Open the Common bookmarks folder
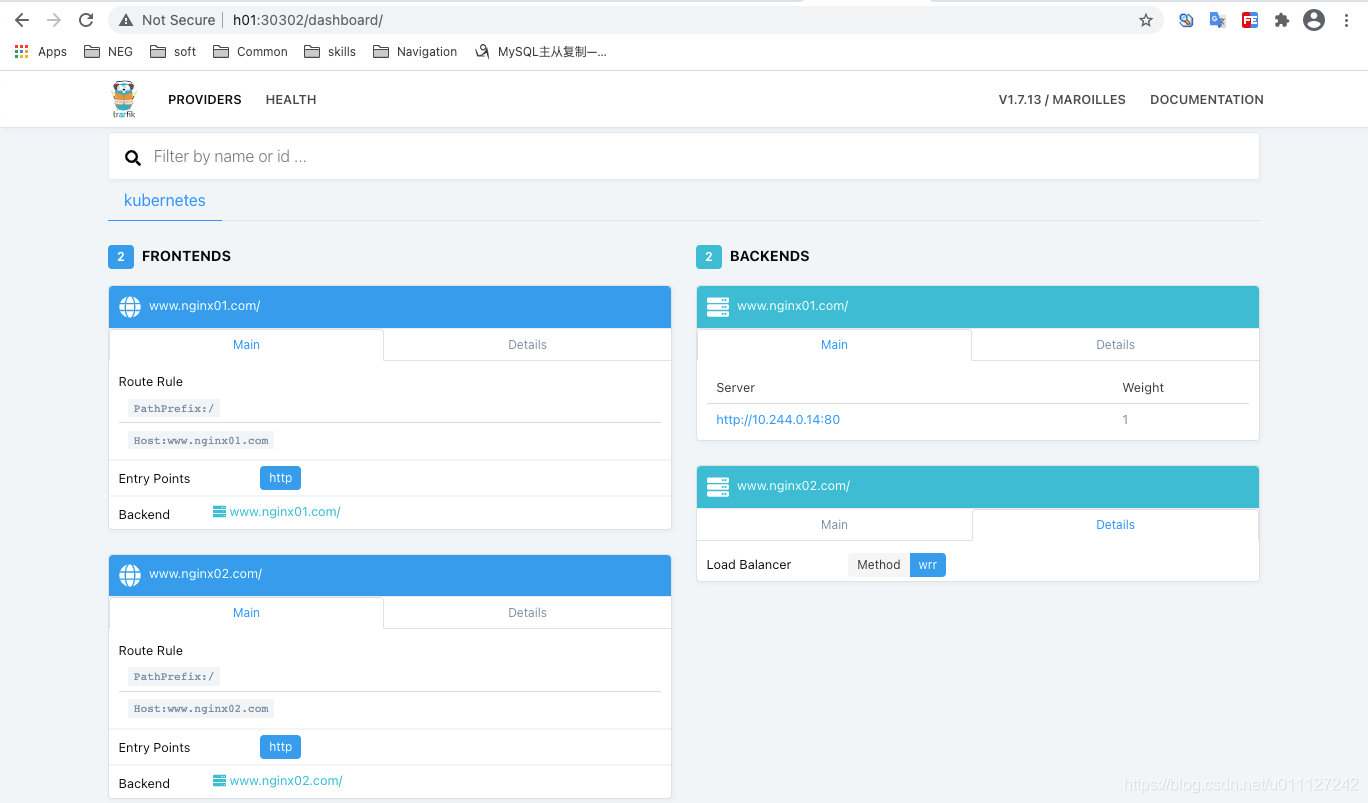1368x803 pixels. point(250,52)
